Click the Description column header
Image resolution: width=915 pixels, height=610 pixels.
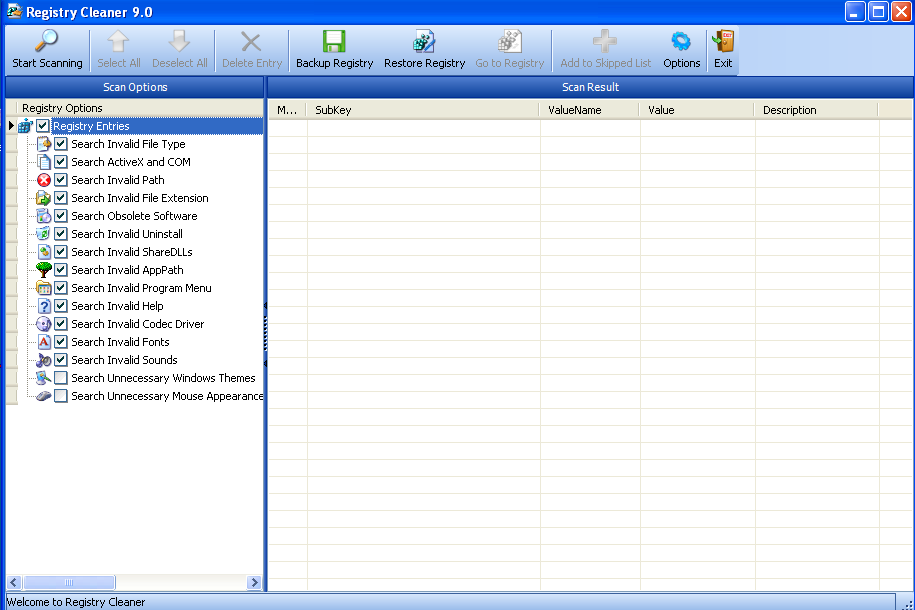(816, 110)
